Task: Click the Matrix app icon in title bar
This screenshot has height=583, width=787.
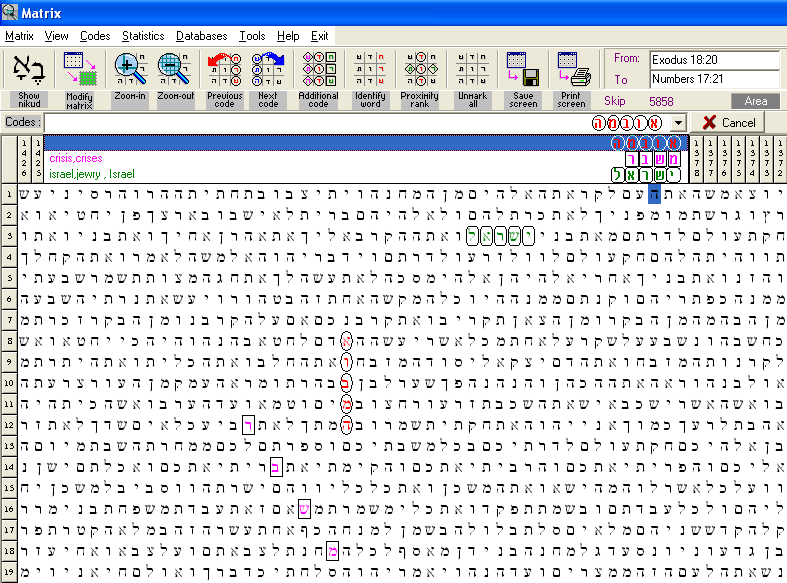Action: pos(10,12)
